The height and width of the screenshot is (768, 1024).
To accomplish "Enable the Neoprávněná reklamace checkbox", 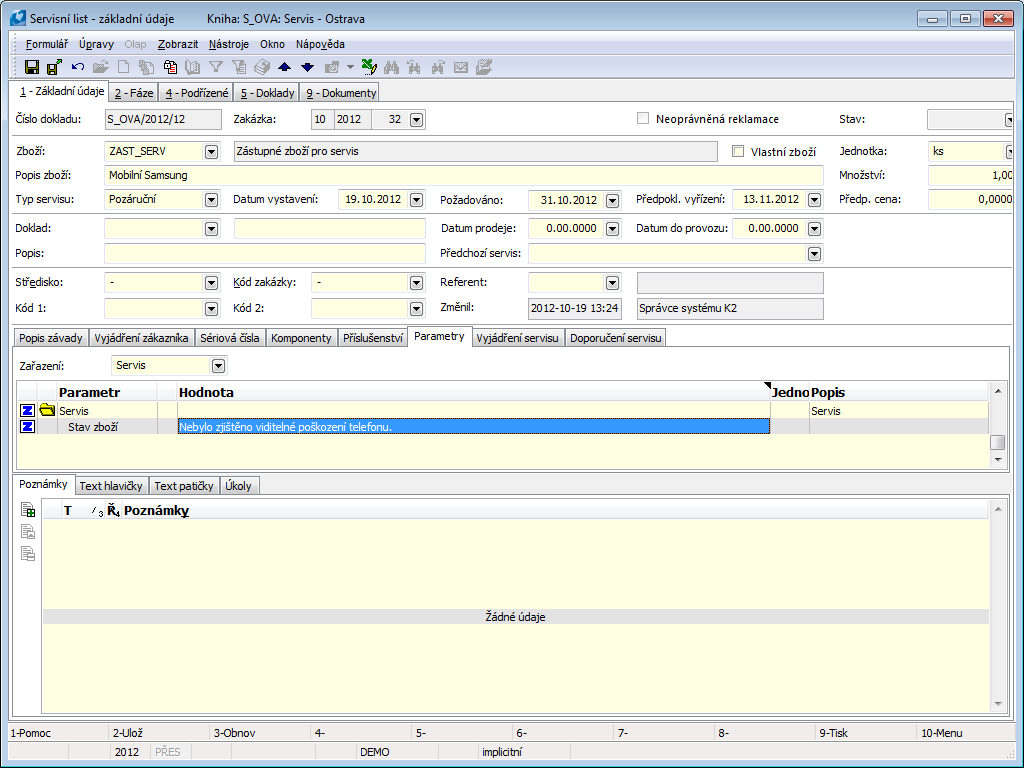I will click(x=643, y=119).
